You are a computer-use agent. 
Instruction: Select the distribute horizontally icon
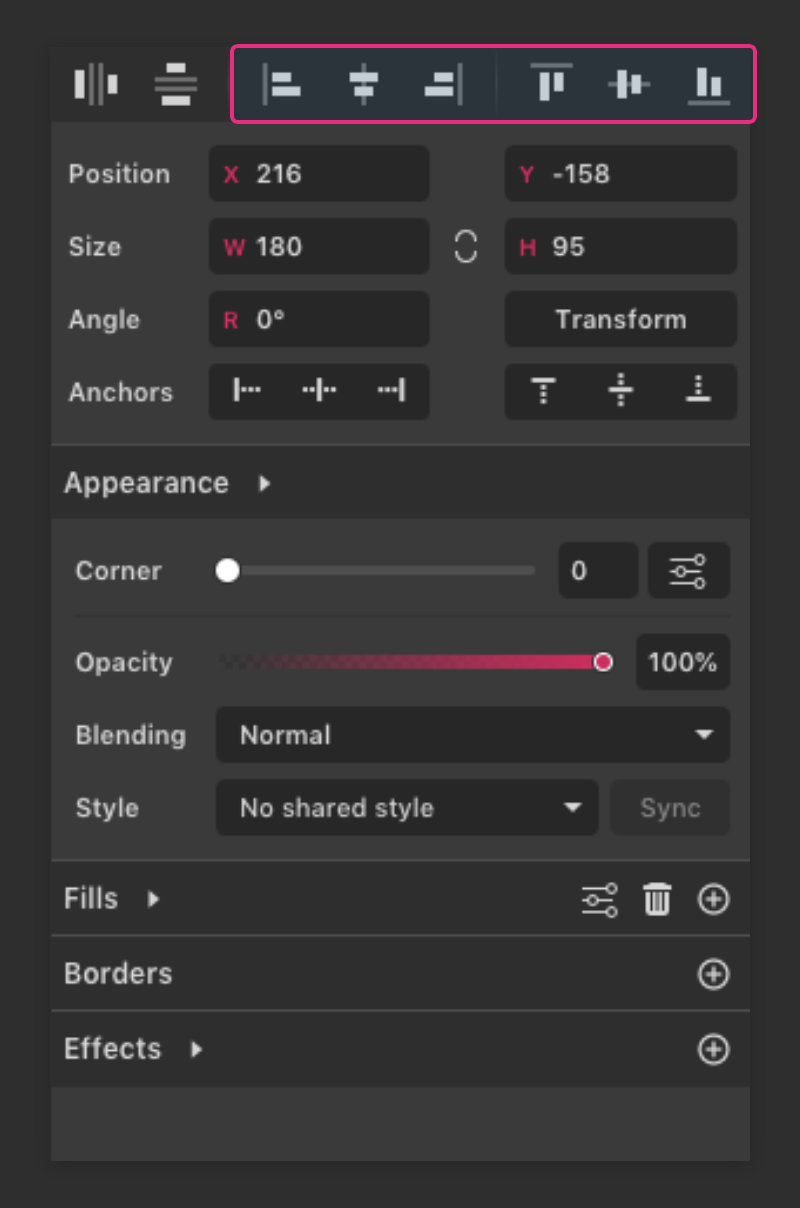pyautogui.click(x=95, y=84)
